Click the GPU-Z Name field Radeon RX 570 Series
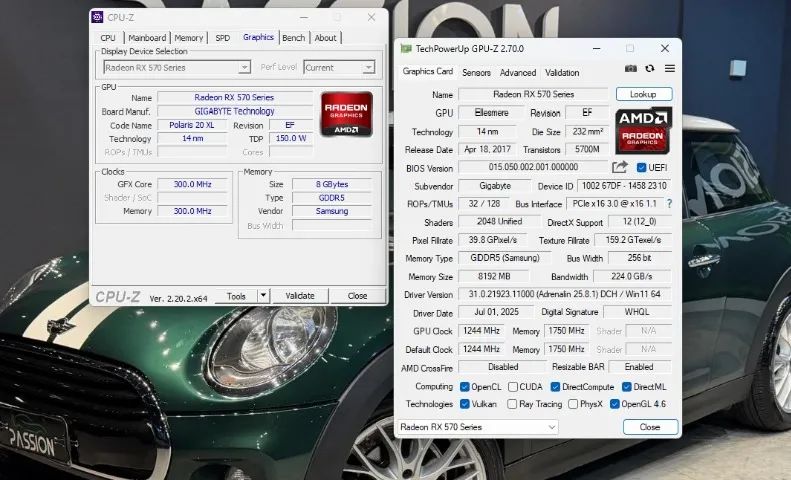Viewport: 791px width, 480px height. pyautogui.click(x=533, y=94)
